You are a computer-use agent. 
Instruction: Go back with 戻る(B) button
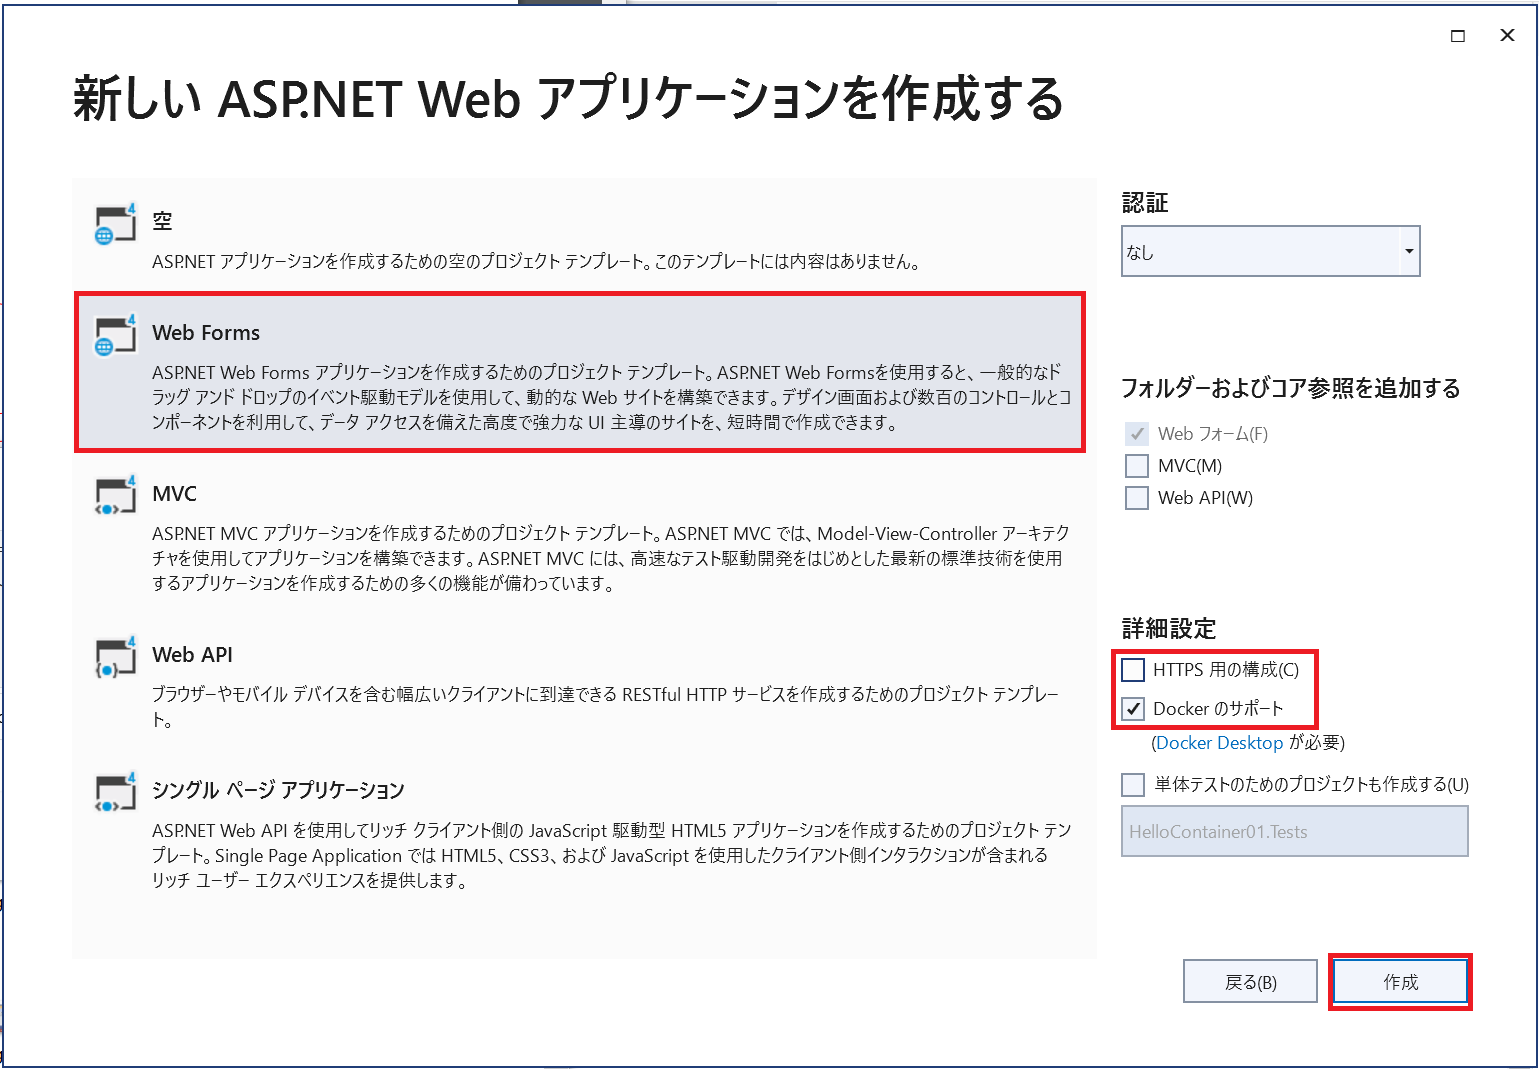1251,982
